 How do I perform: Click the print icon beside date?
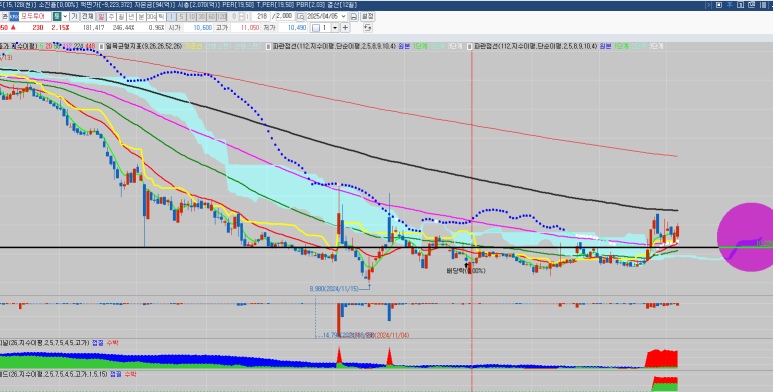354,17
